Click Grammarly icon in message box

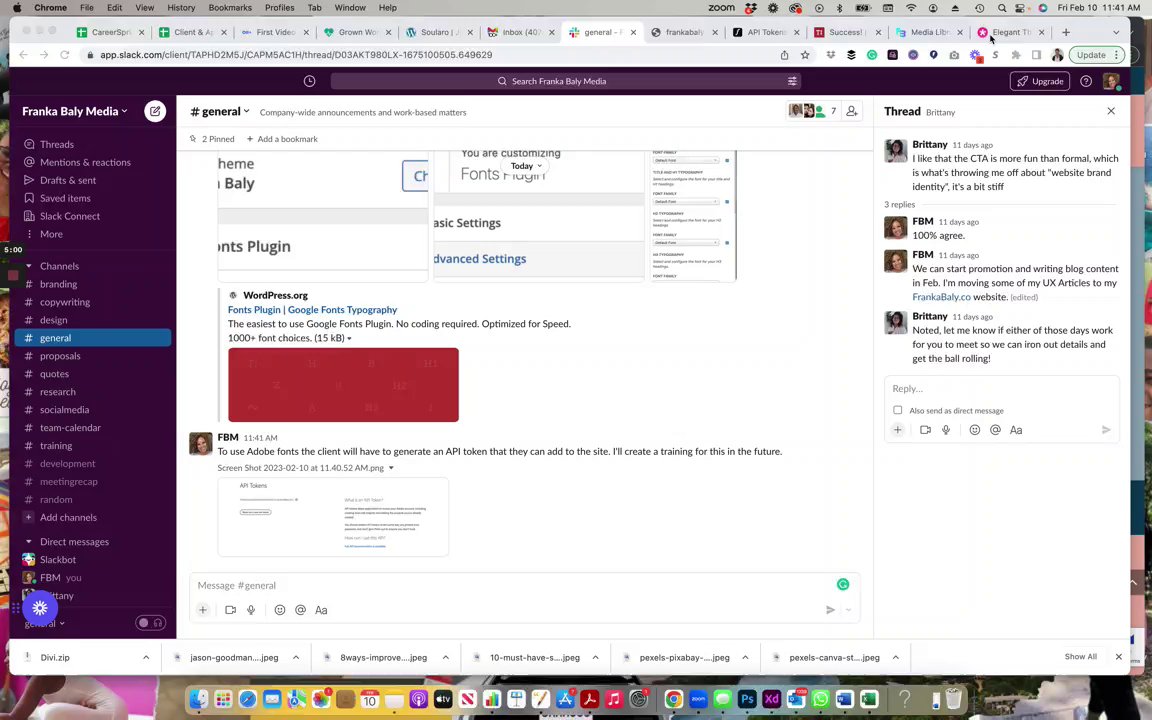pyautogui.click(x=843, y=584)
